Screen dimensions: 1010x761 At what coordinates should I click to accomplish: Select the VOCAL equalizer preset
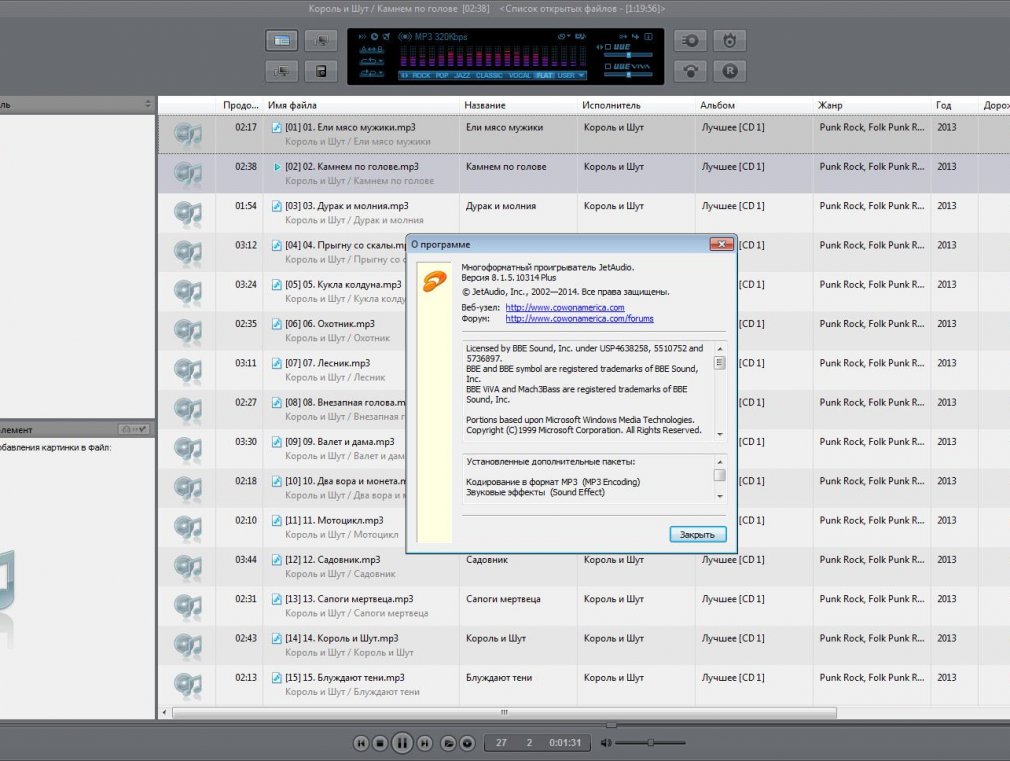click(x=519, y=75)
